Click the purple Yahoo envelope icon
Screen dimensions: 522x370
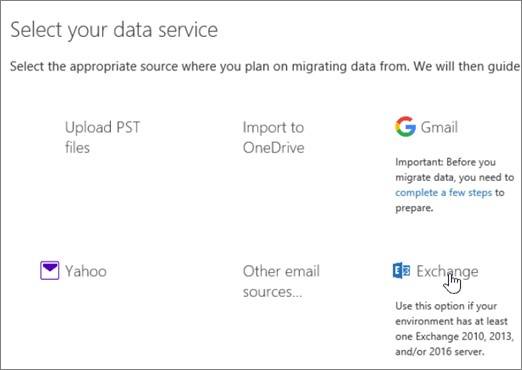(50, 270)
